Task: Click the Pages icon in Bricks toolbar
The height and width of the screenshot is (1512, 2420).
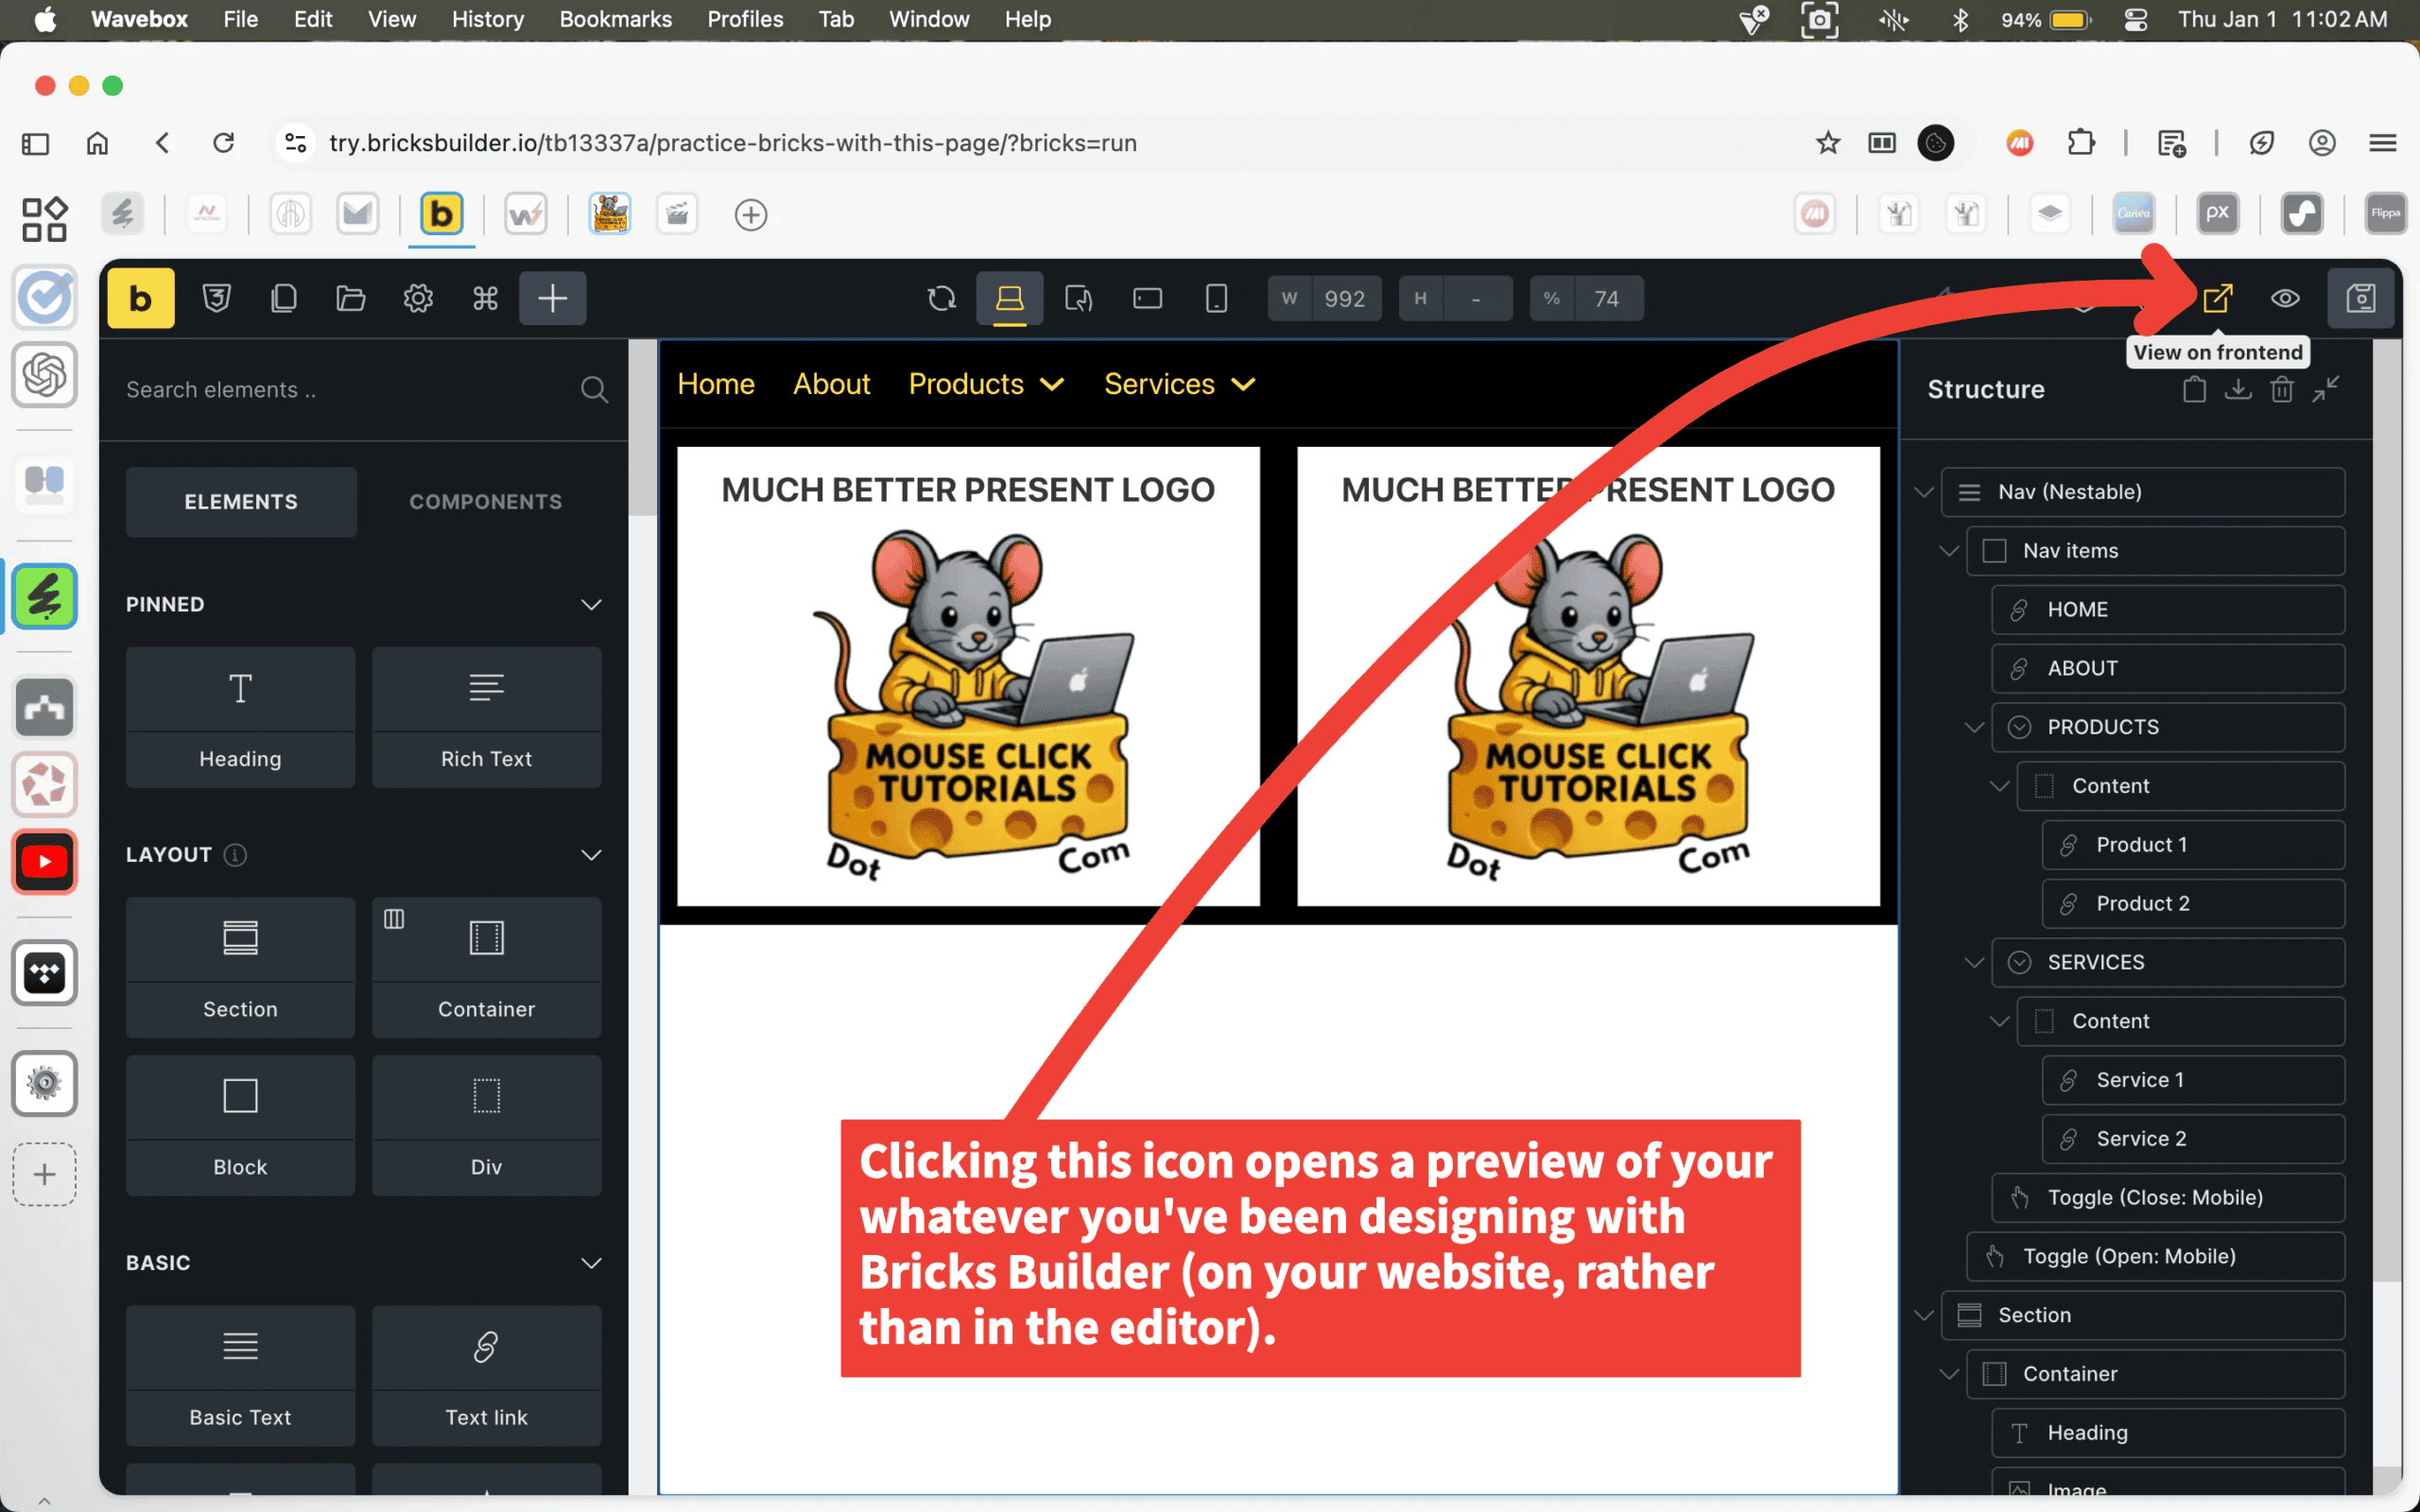Action: click(284, 298)
